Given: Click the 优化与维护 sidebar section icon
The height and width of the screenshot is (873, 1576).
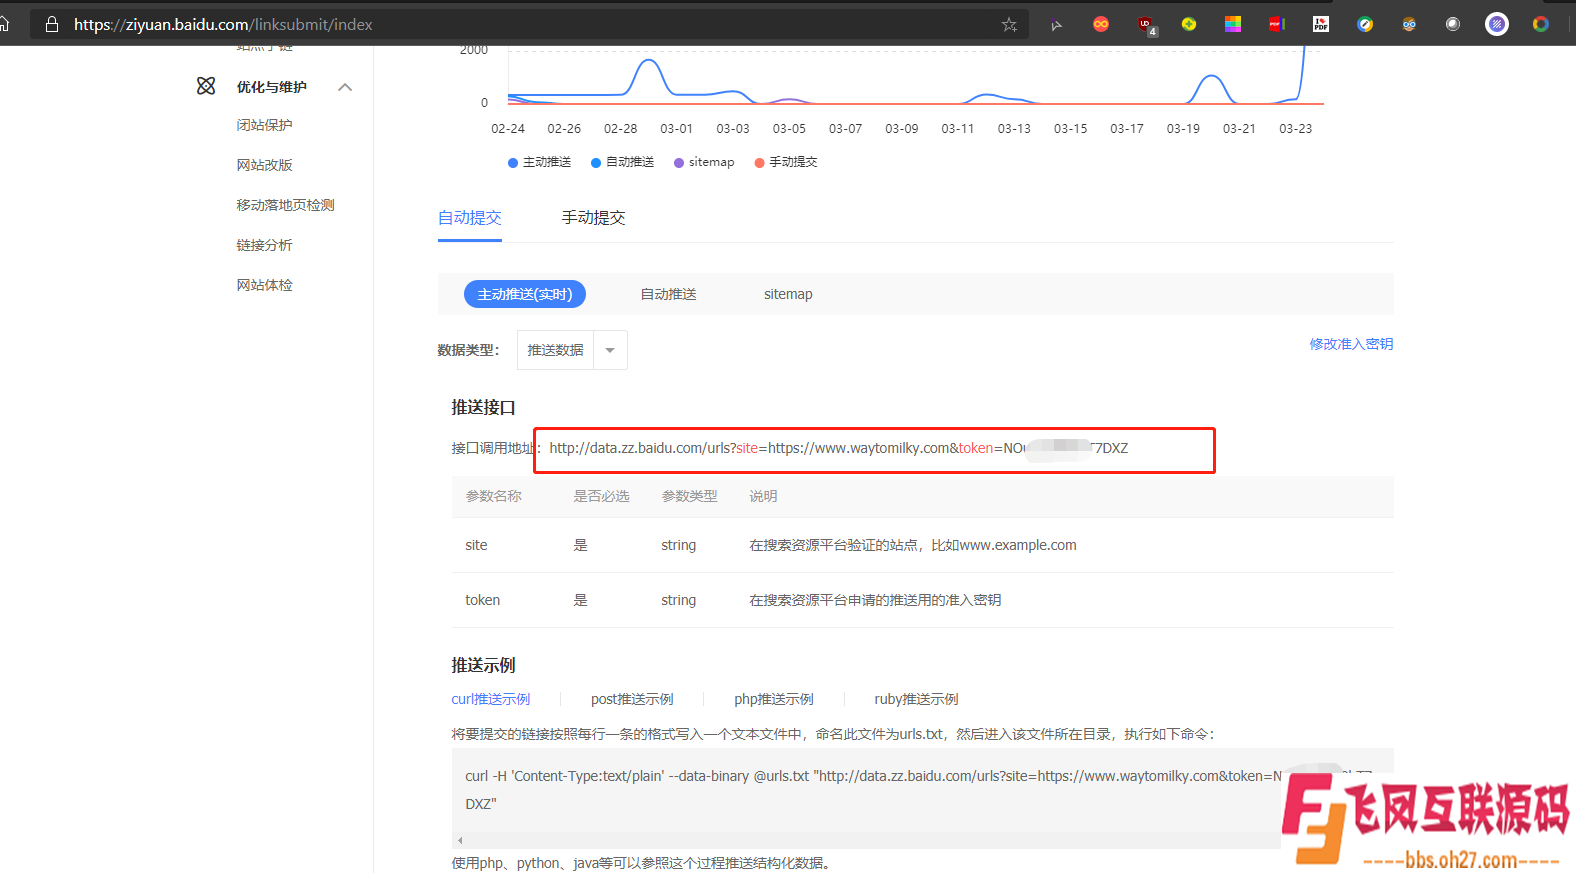Looking at the screenshot, I should coord(206,86).
